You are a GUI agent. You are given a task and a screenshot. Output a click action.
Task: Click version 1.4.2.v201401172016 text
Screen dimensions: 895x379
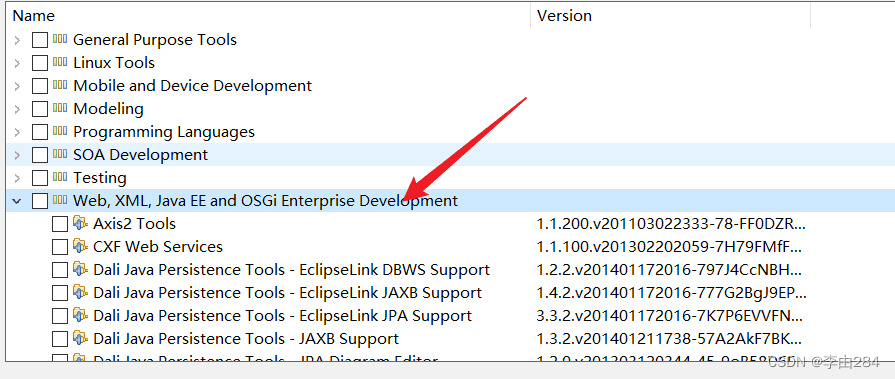[671, 293]
